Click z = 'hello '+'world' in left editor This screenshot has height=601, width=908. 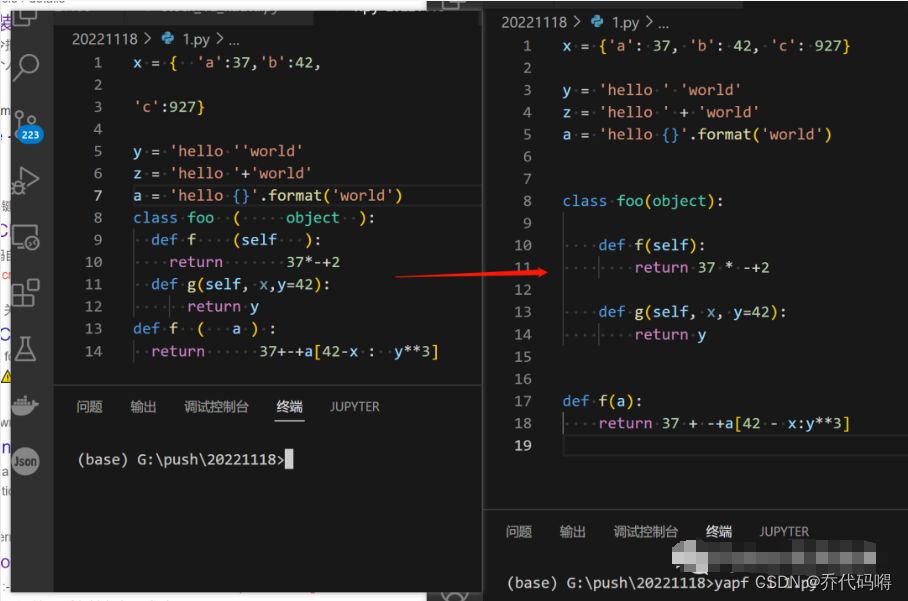222,174
